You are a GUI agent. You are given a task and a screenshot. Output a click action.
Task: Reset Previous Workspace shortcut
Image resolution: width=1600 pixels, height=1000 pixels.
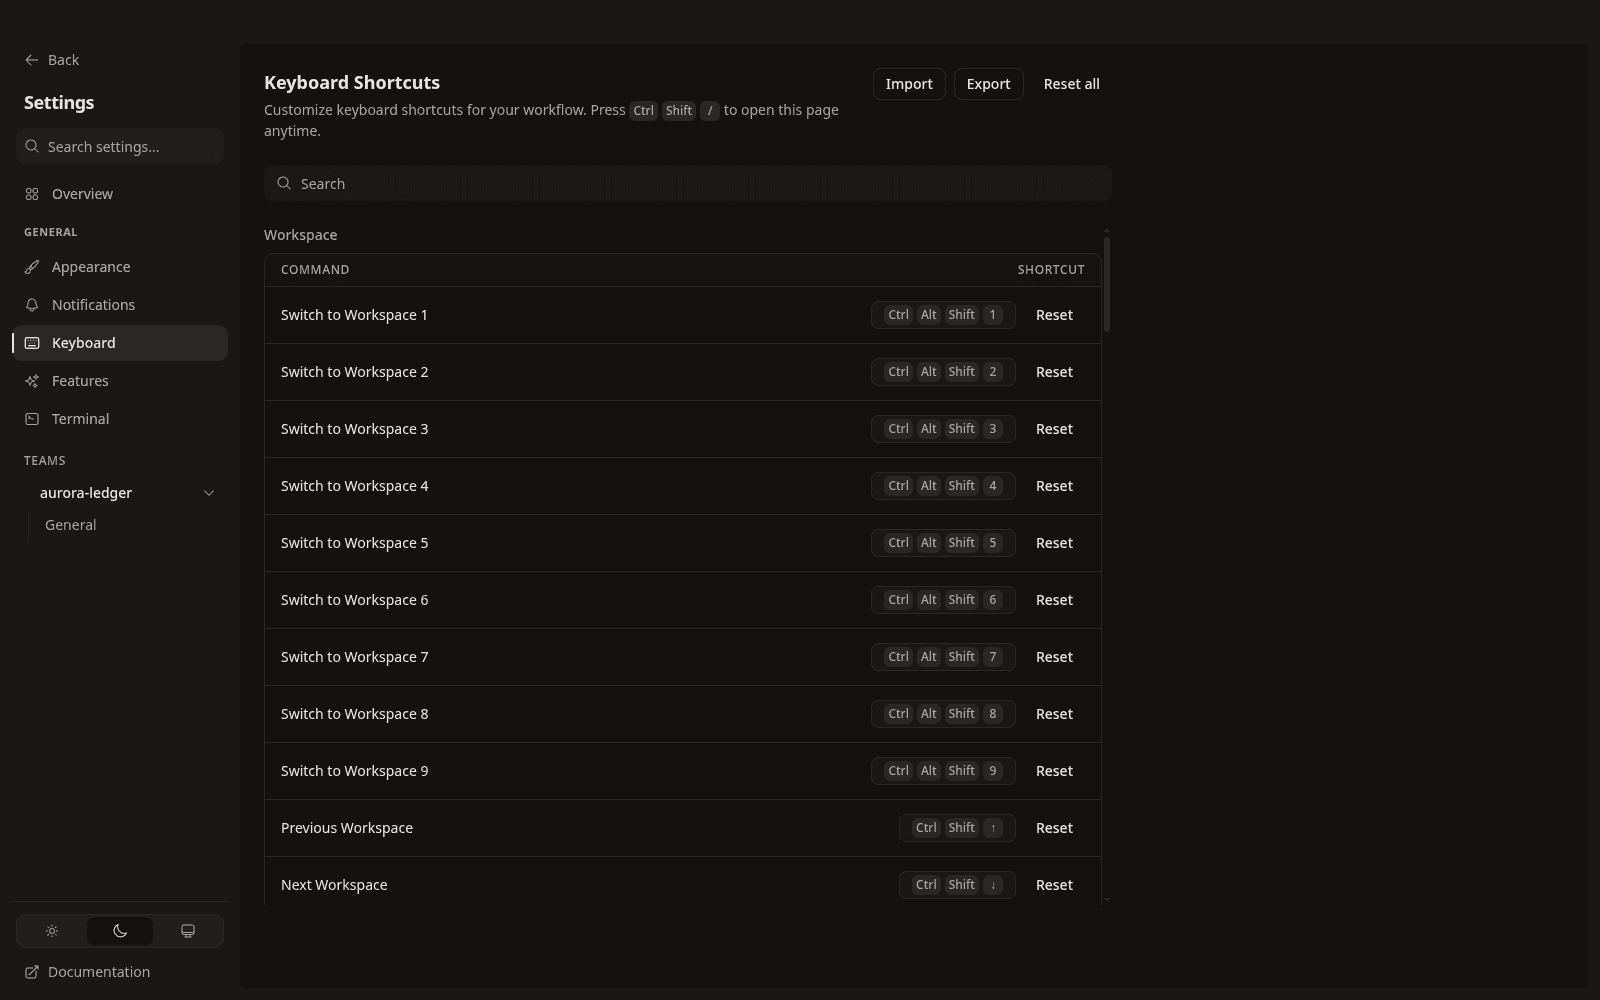tap(1054, 828)
